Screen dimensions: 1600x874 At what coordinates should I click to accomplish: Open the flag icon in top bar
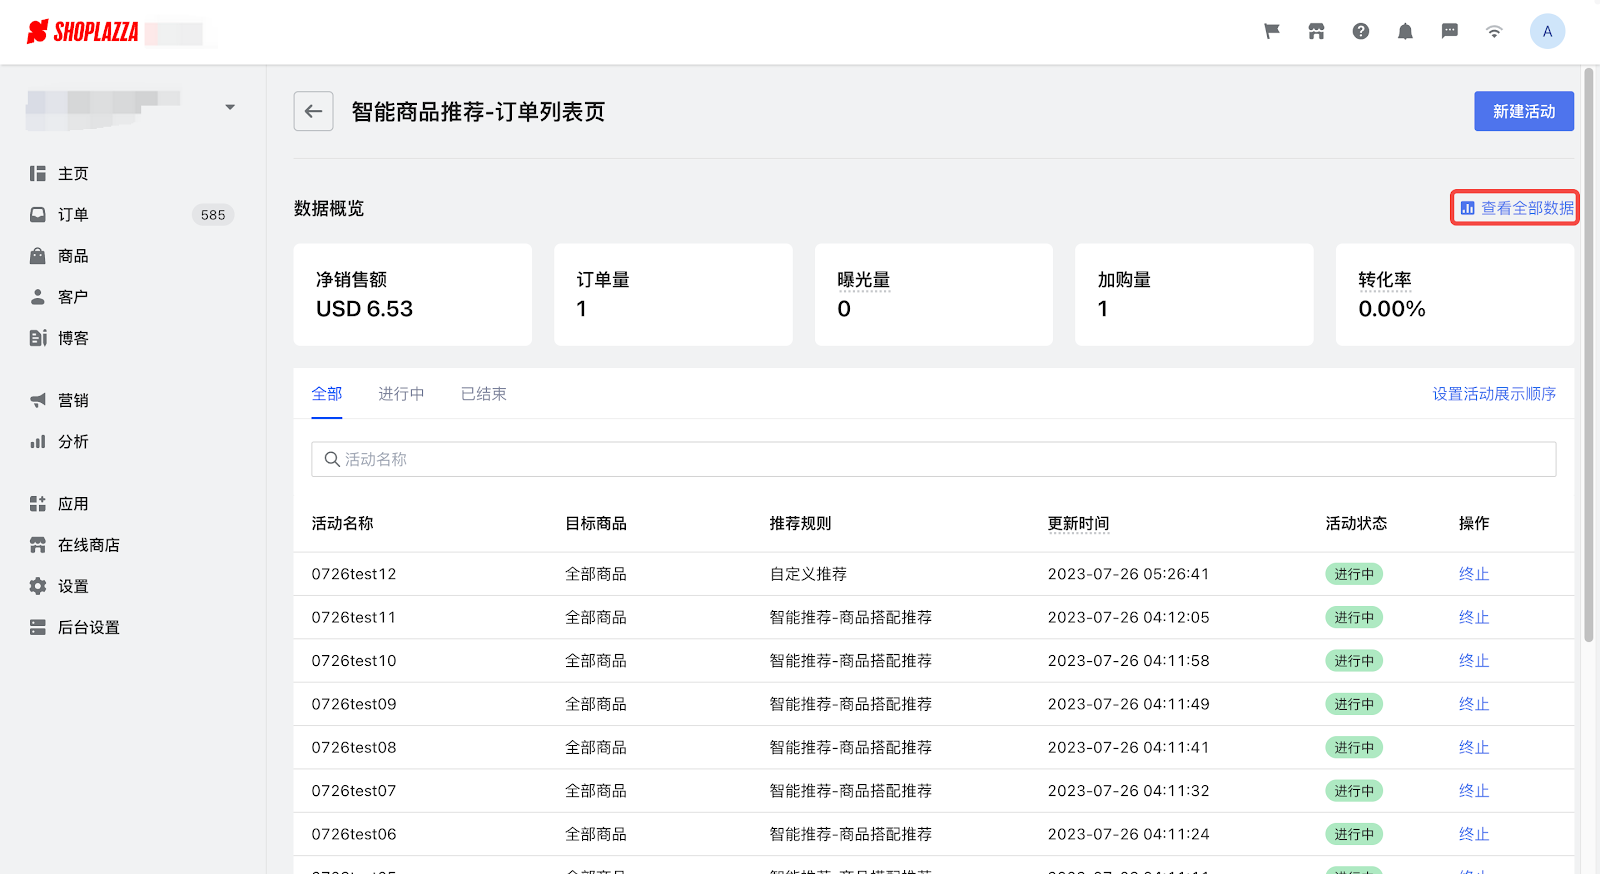click(x=1272, y=32)
